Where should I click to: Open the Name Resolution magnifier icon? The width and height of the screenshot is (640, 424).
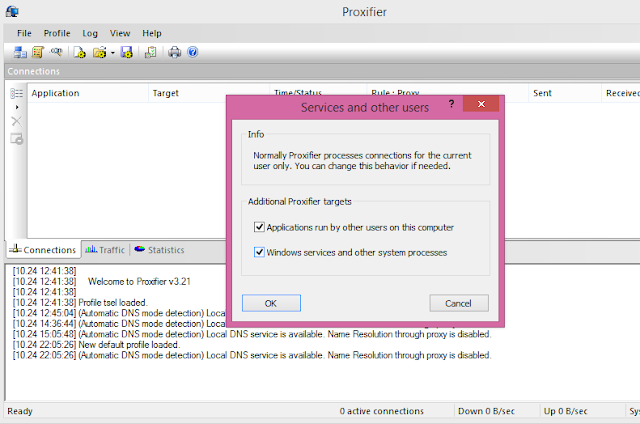pos(56,52)
